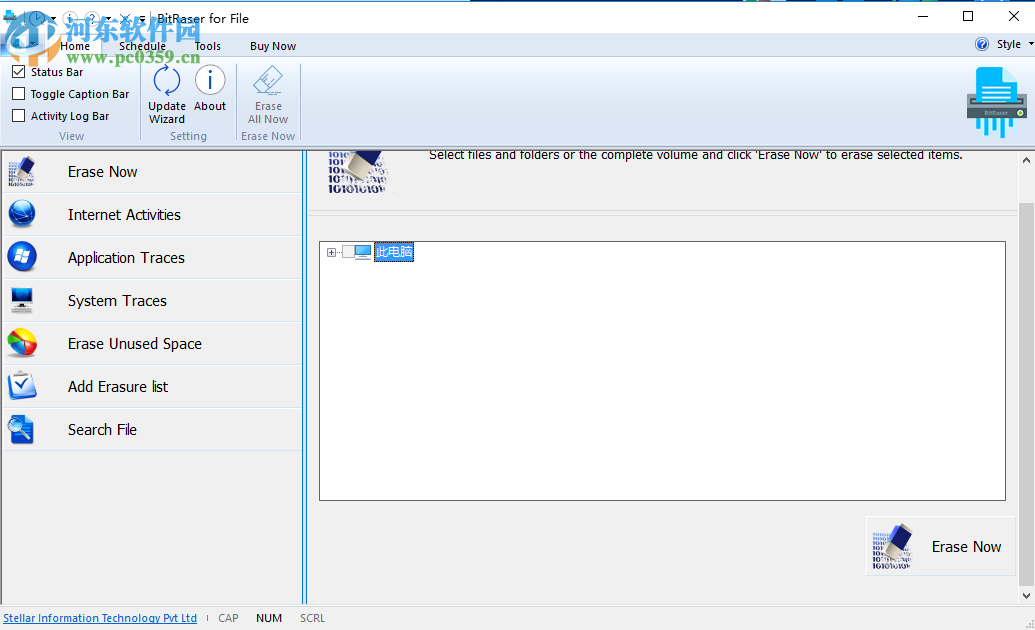The image size is (1035, 630).
Task: Open the Application Traces tool
Action: (x=124, y=257)
